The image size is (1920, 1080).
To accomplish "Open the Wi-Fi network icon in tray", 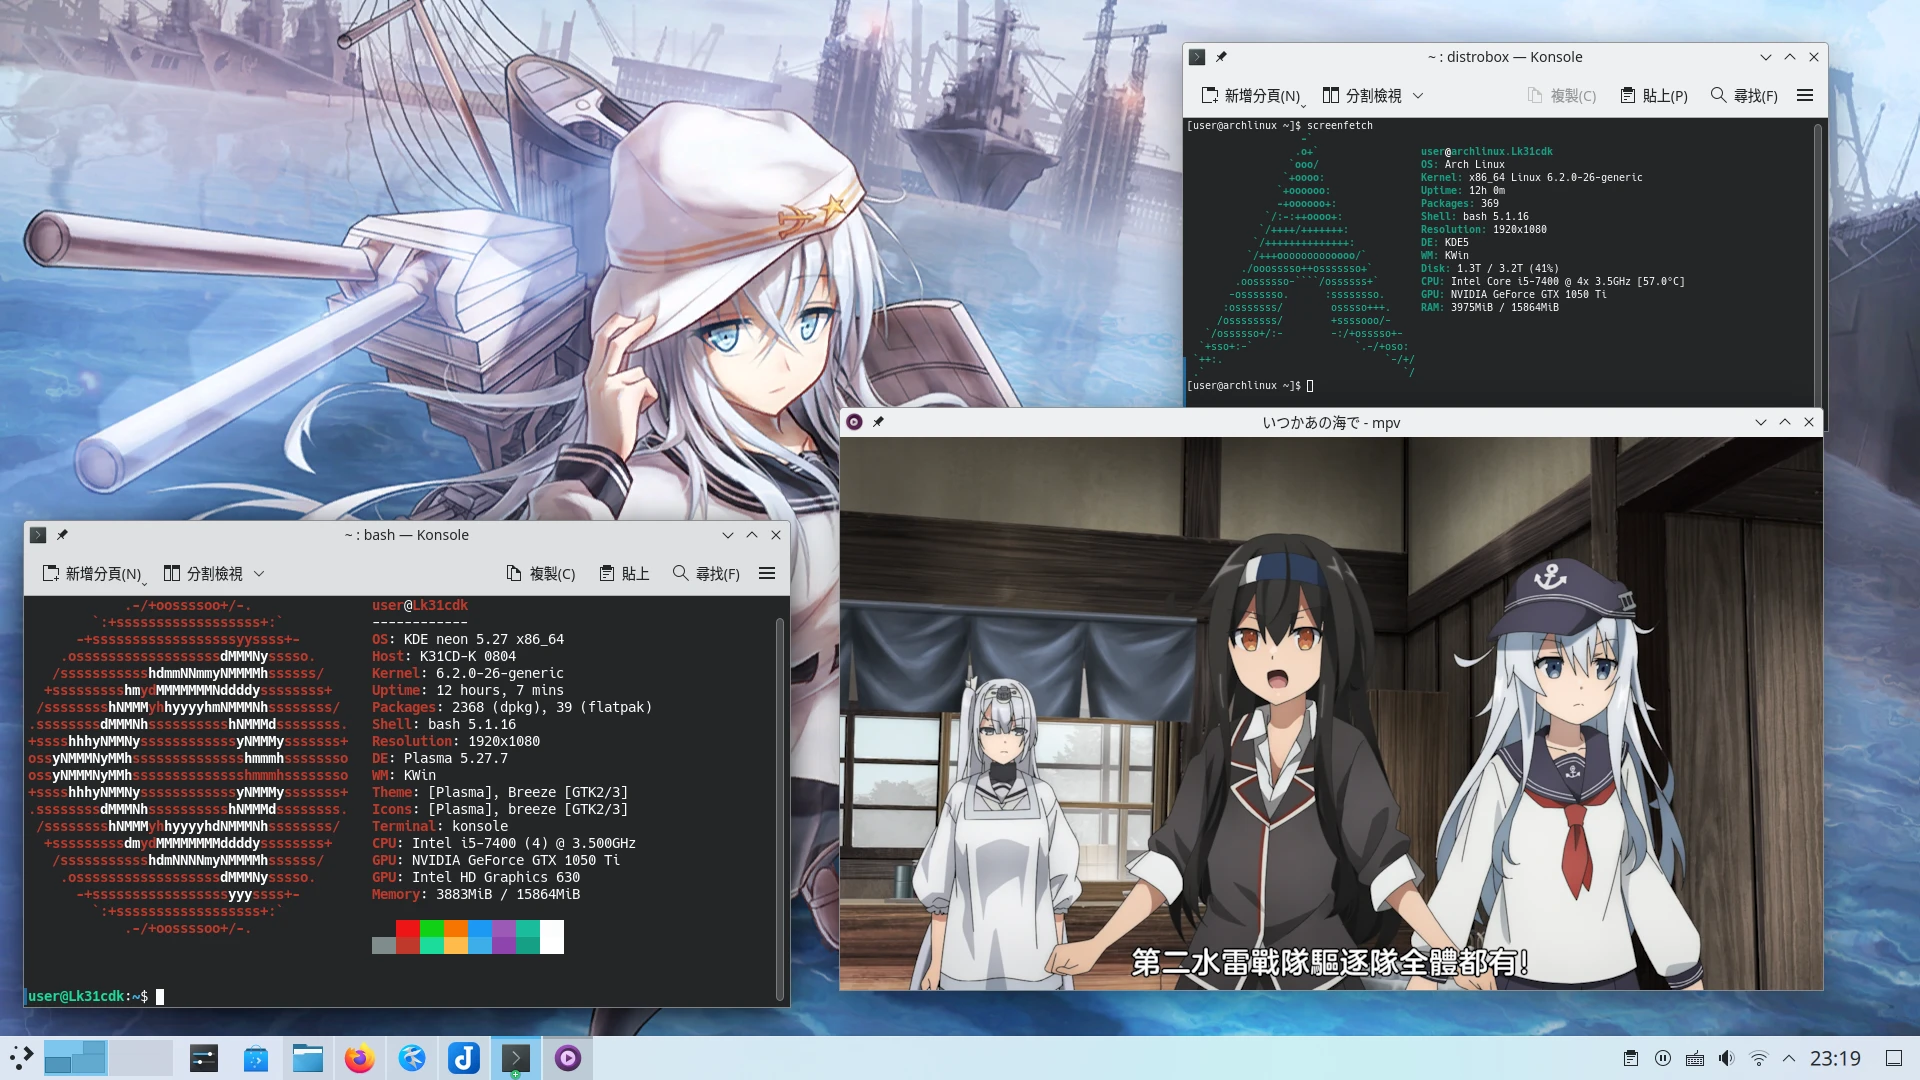I will coord(1757,1058).
